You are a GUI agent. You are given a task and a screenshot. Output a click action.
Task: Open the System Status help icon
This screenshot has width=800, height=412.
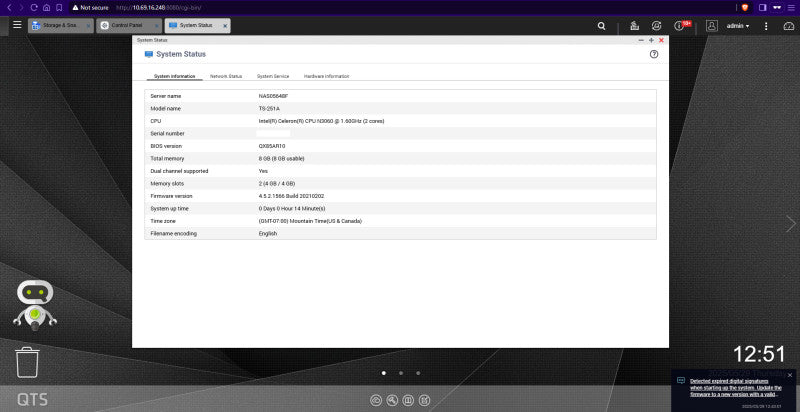click(654, 54)
